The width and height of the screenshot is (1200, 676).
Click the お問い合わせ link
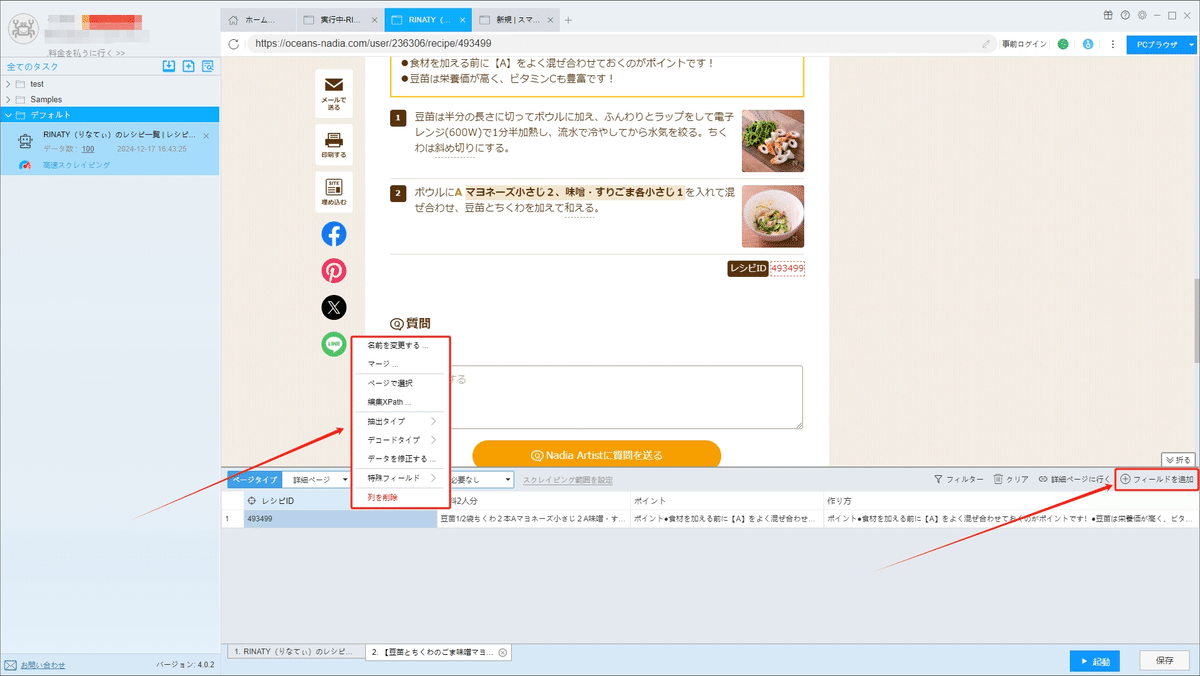(43, 664)
